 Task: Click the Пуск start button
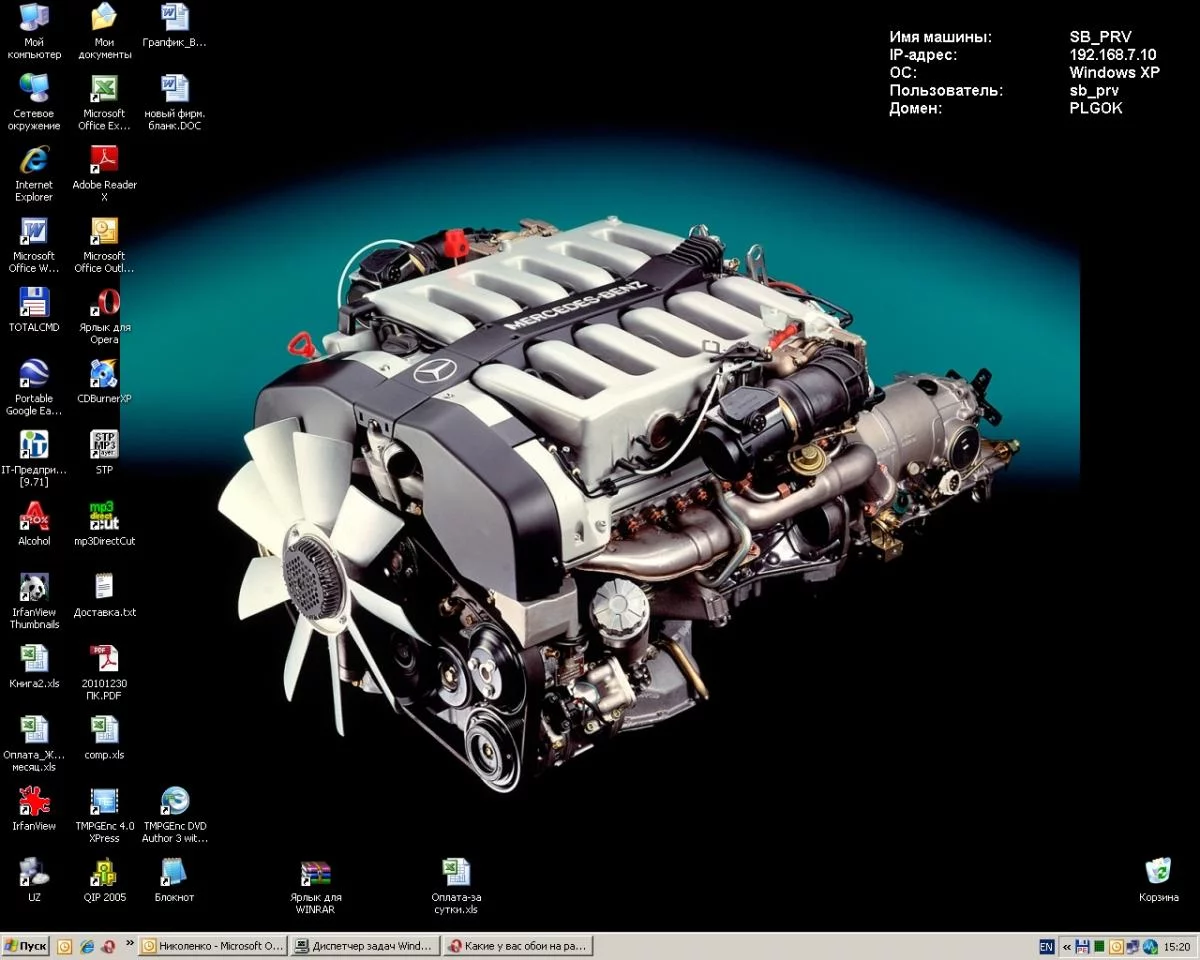(25, 946)
